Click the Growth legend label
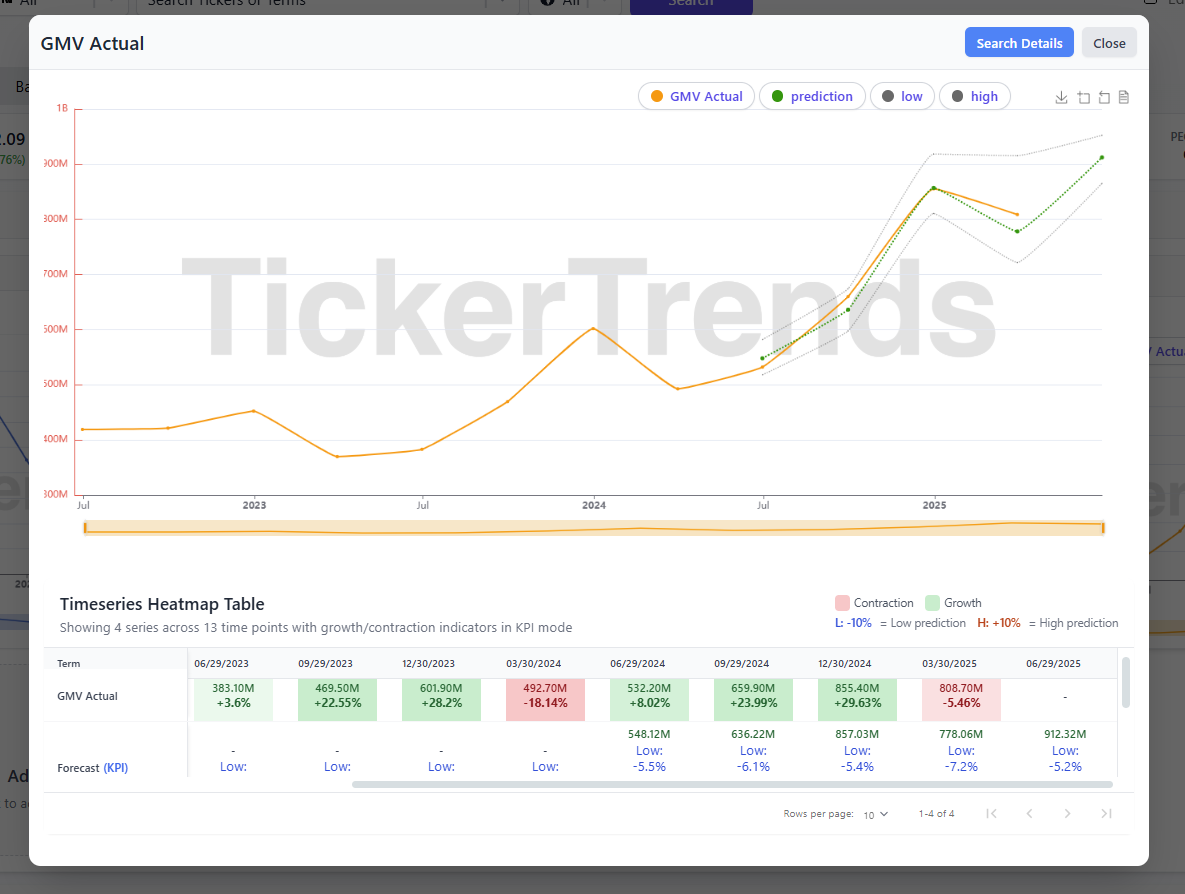The height and width of the screenshot is (894, 1185). click(x=963, y=603)
